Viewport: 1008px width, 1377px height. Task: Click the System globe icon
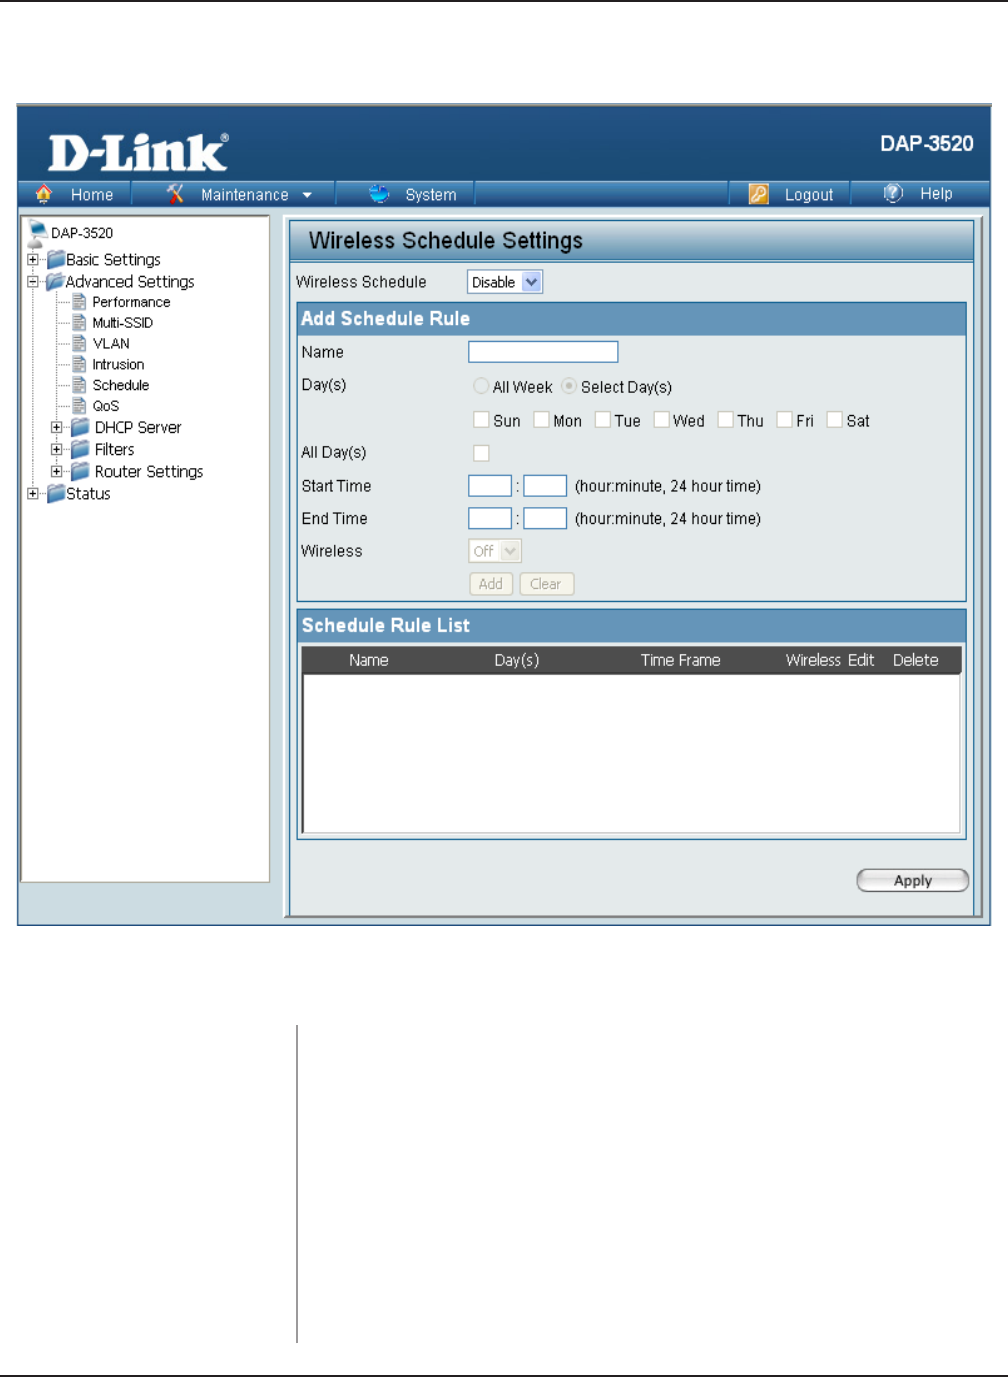[379, 194]
